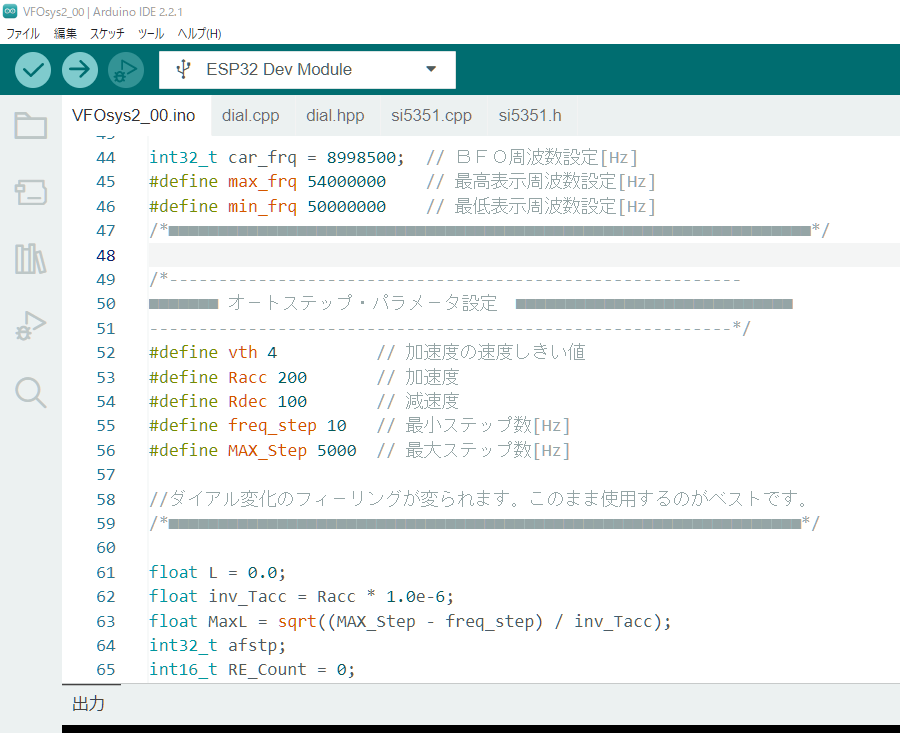Click the value 200 on line 53
This screenshot has width=900, height=733.
click(x=292, y=377)
